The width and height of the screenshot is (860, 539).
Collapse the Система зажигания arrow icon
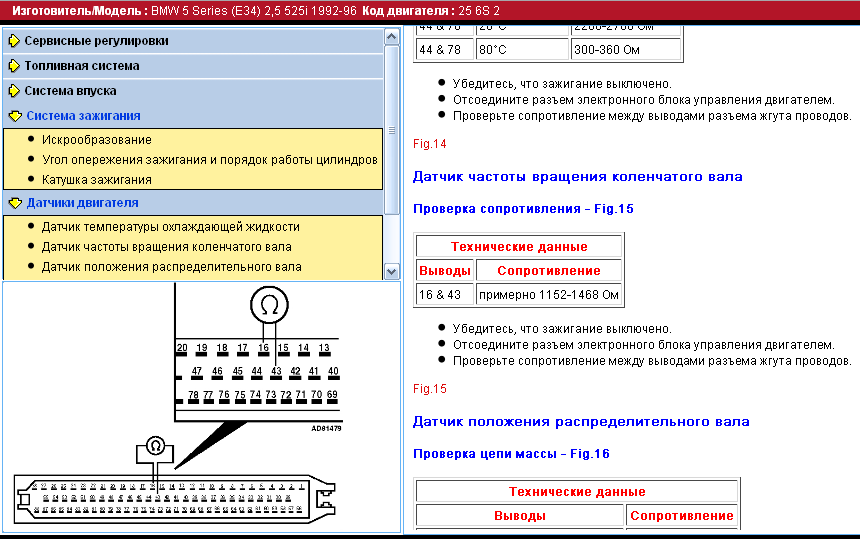coord(15,116)
